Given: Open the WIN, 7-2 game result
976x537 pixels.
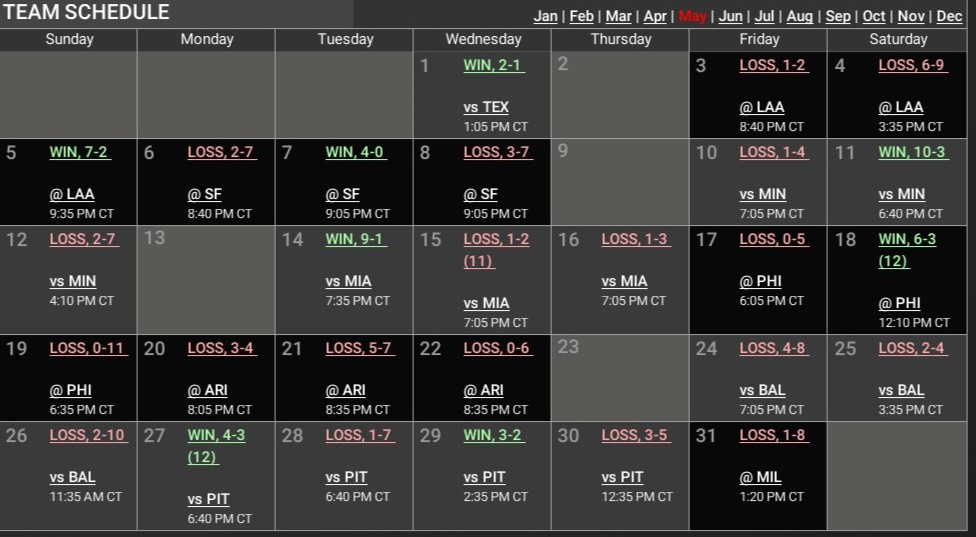Looking at the screenshot, I should 79,152.
